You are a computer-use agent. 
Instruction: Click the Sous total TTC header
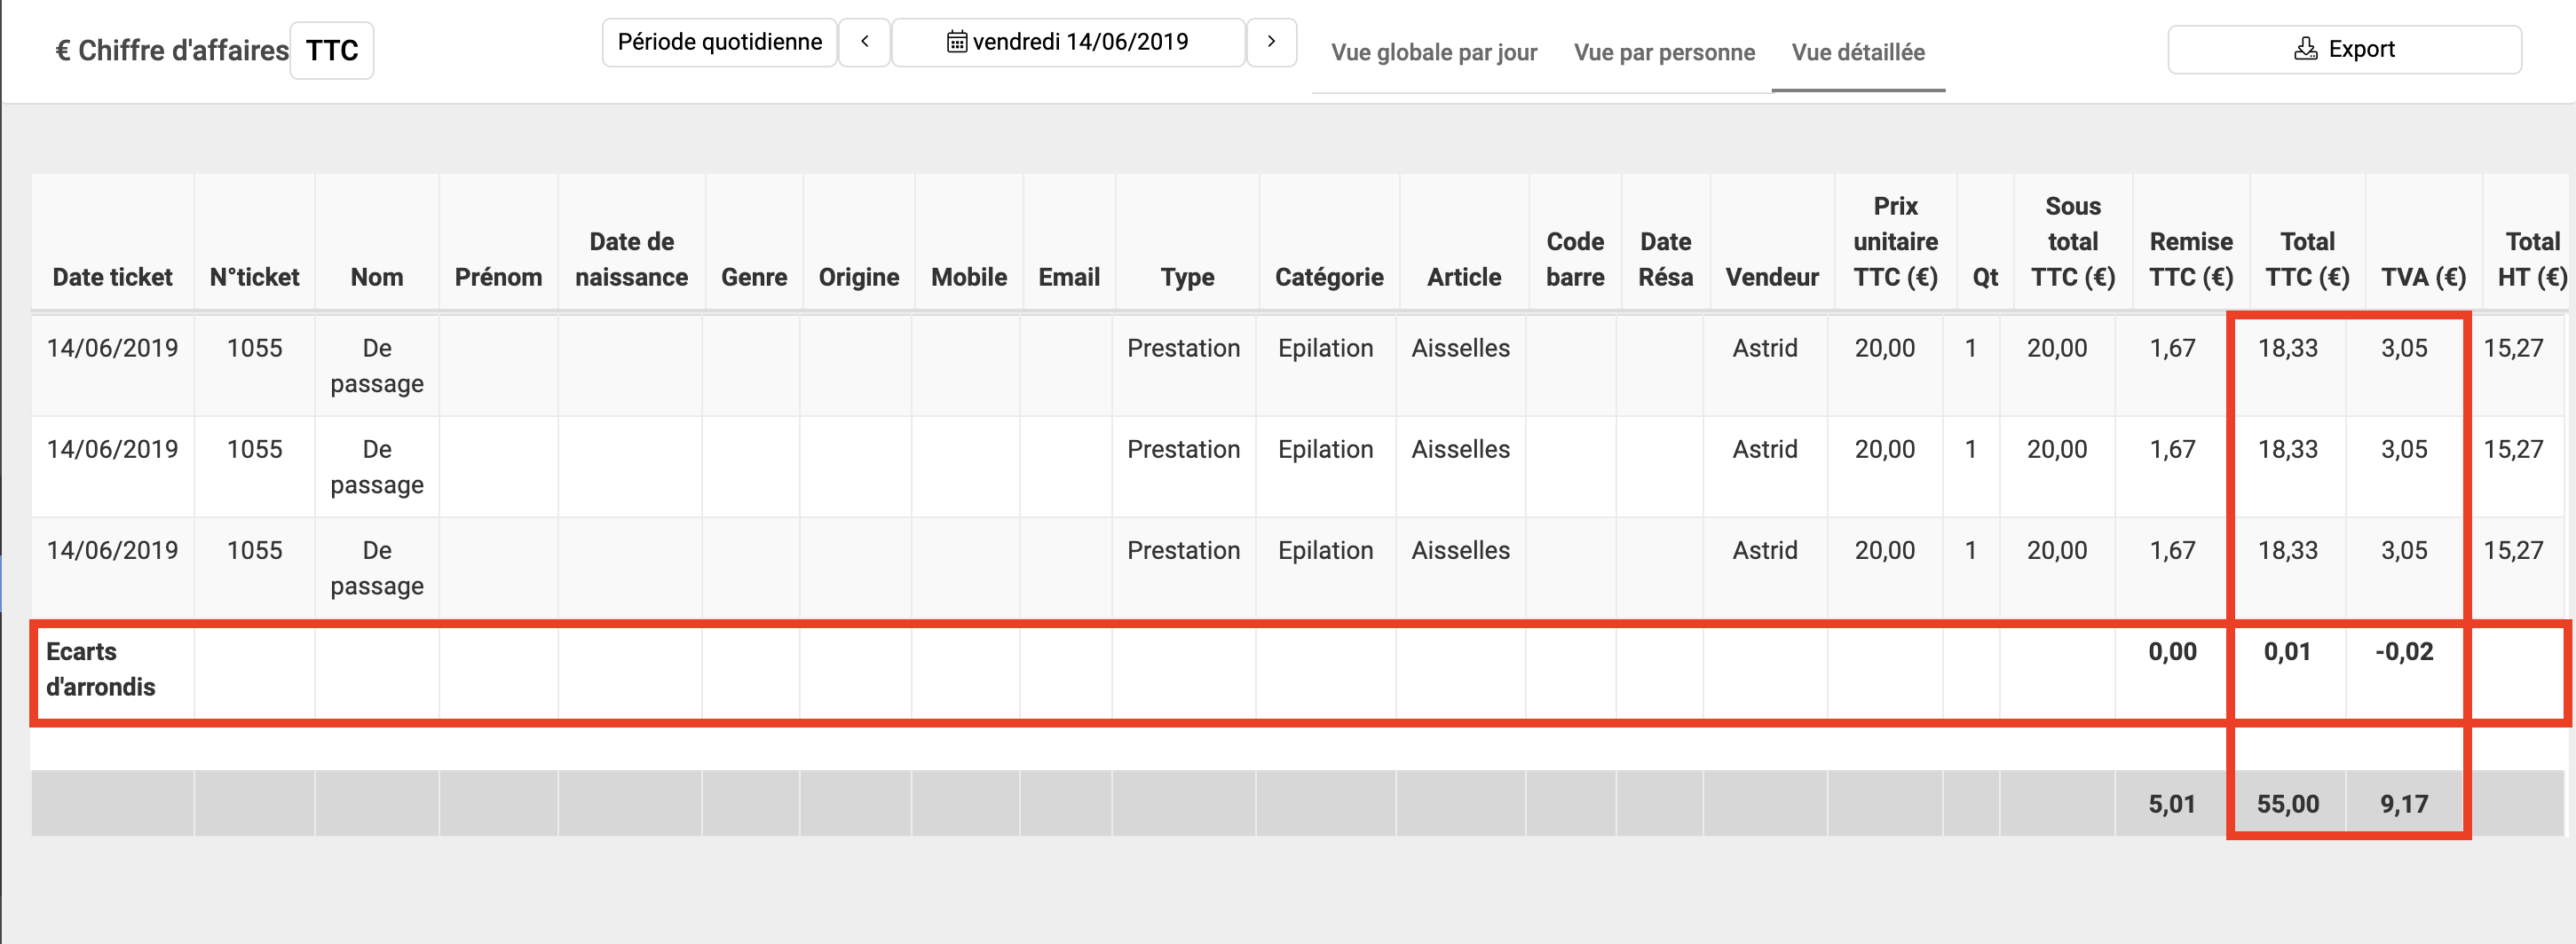(2072, 241)
